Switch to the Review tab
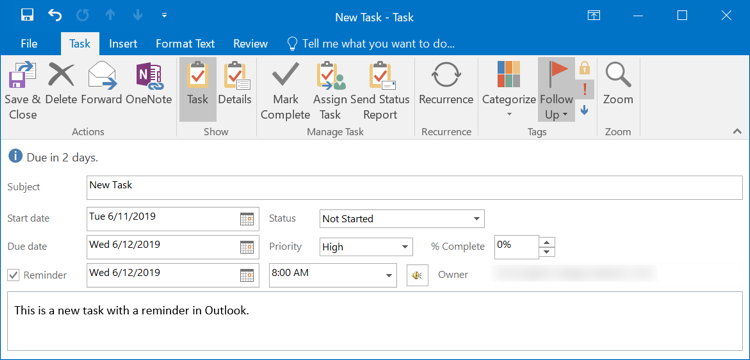 [250, 44]
